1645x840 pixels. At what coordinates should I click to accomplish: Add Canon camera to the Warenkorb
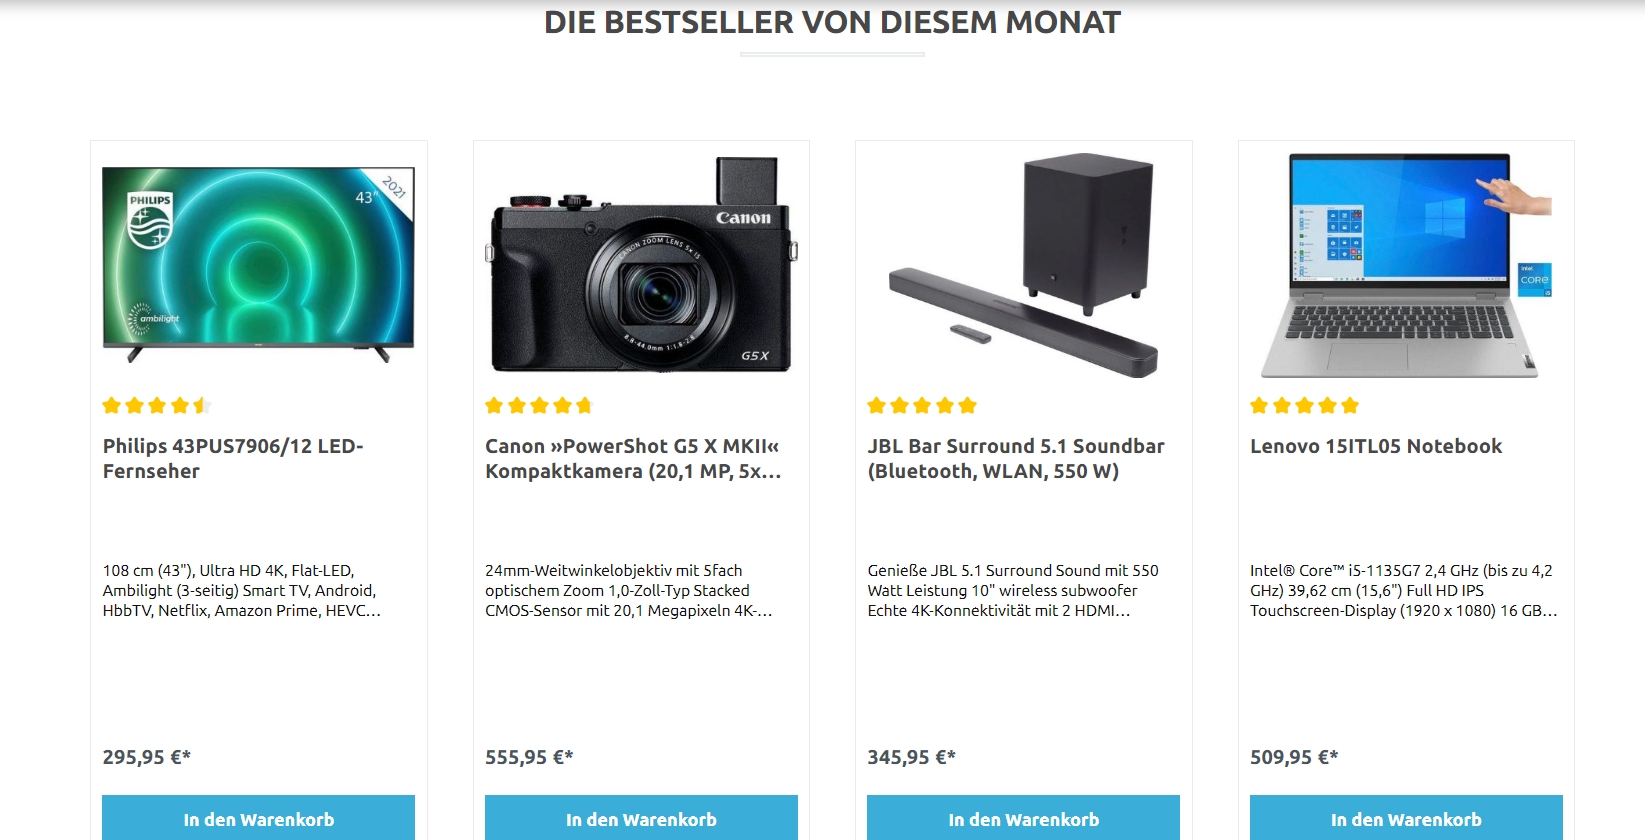(641, 819)
